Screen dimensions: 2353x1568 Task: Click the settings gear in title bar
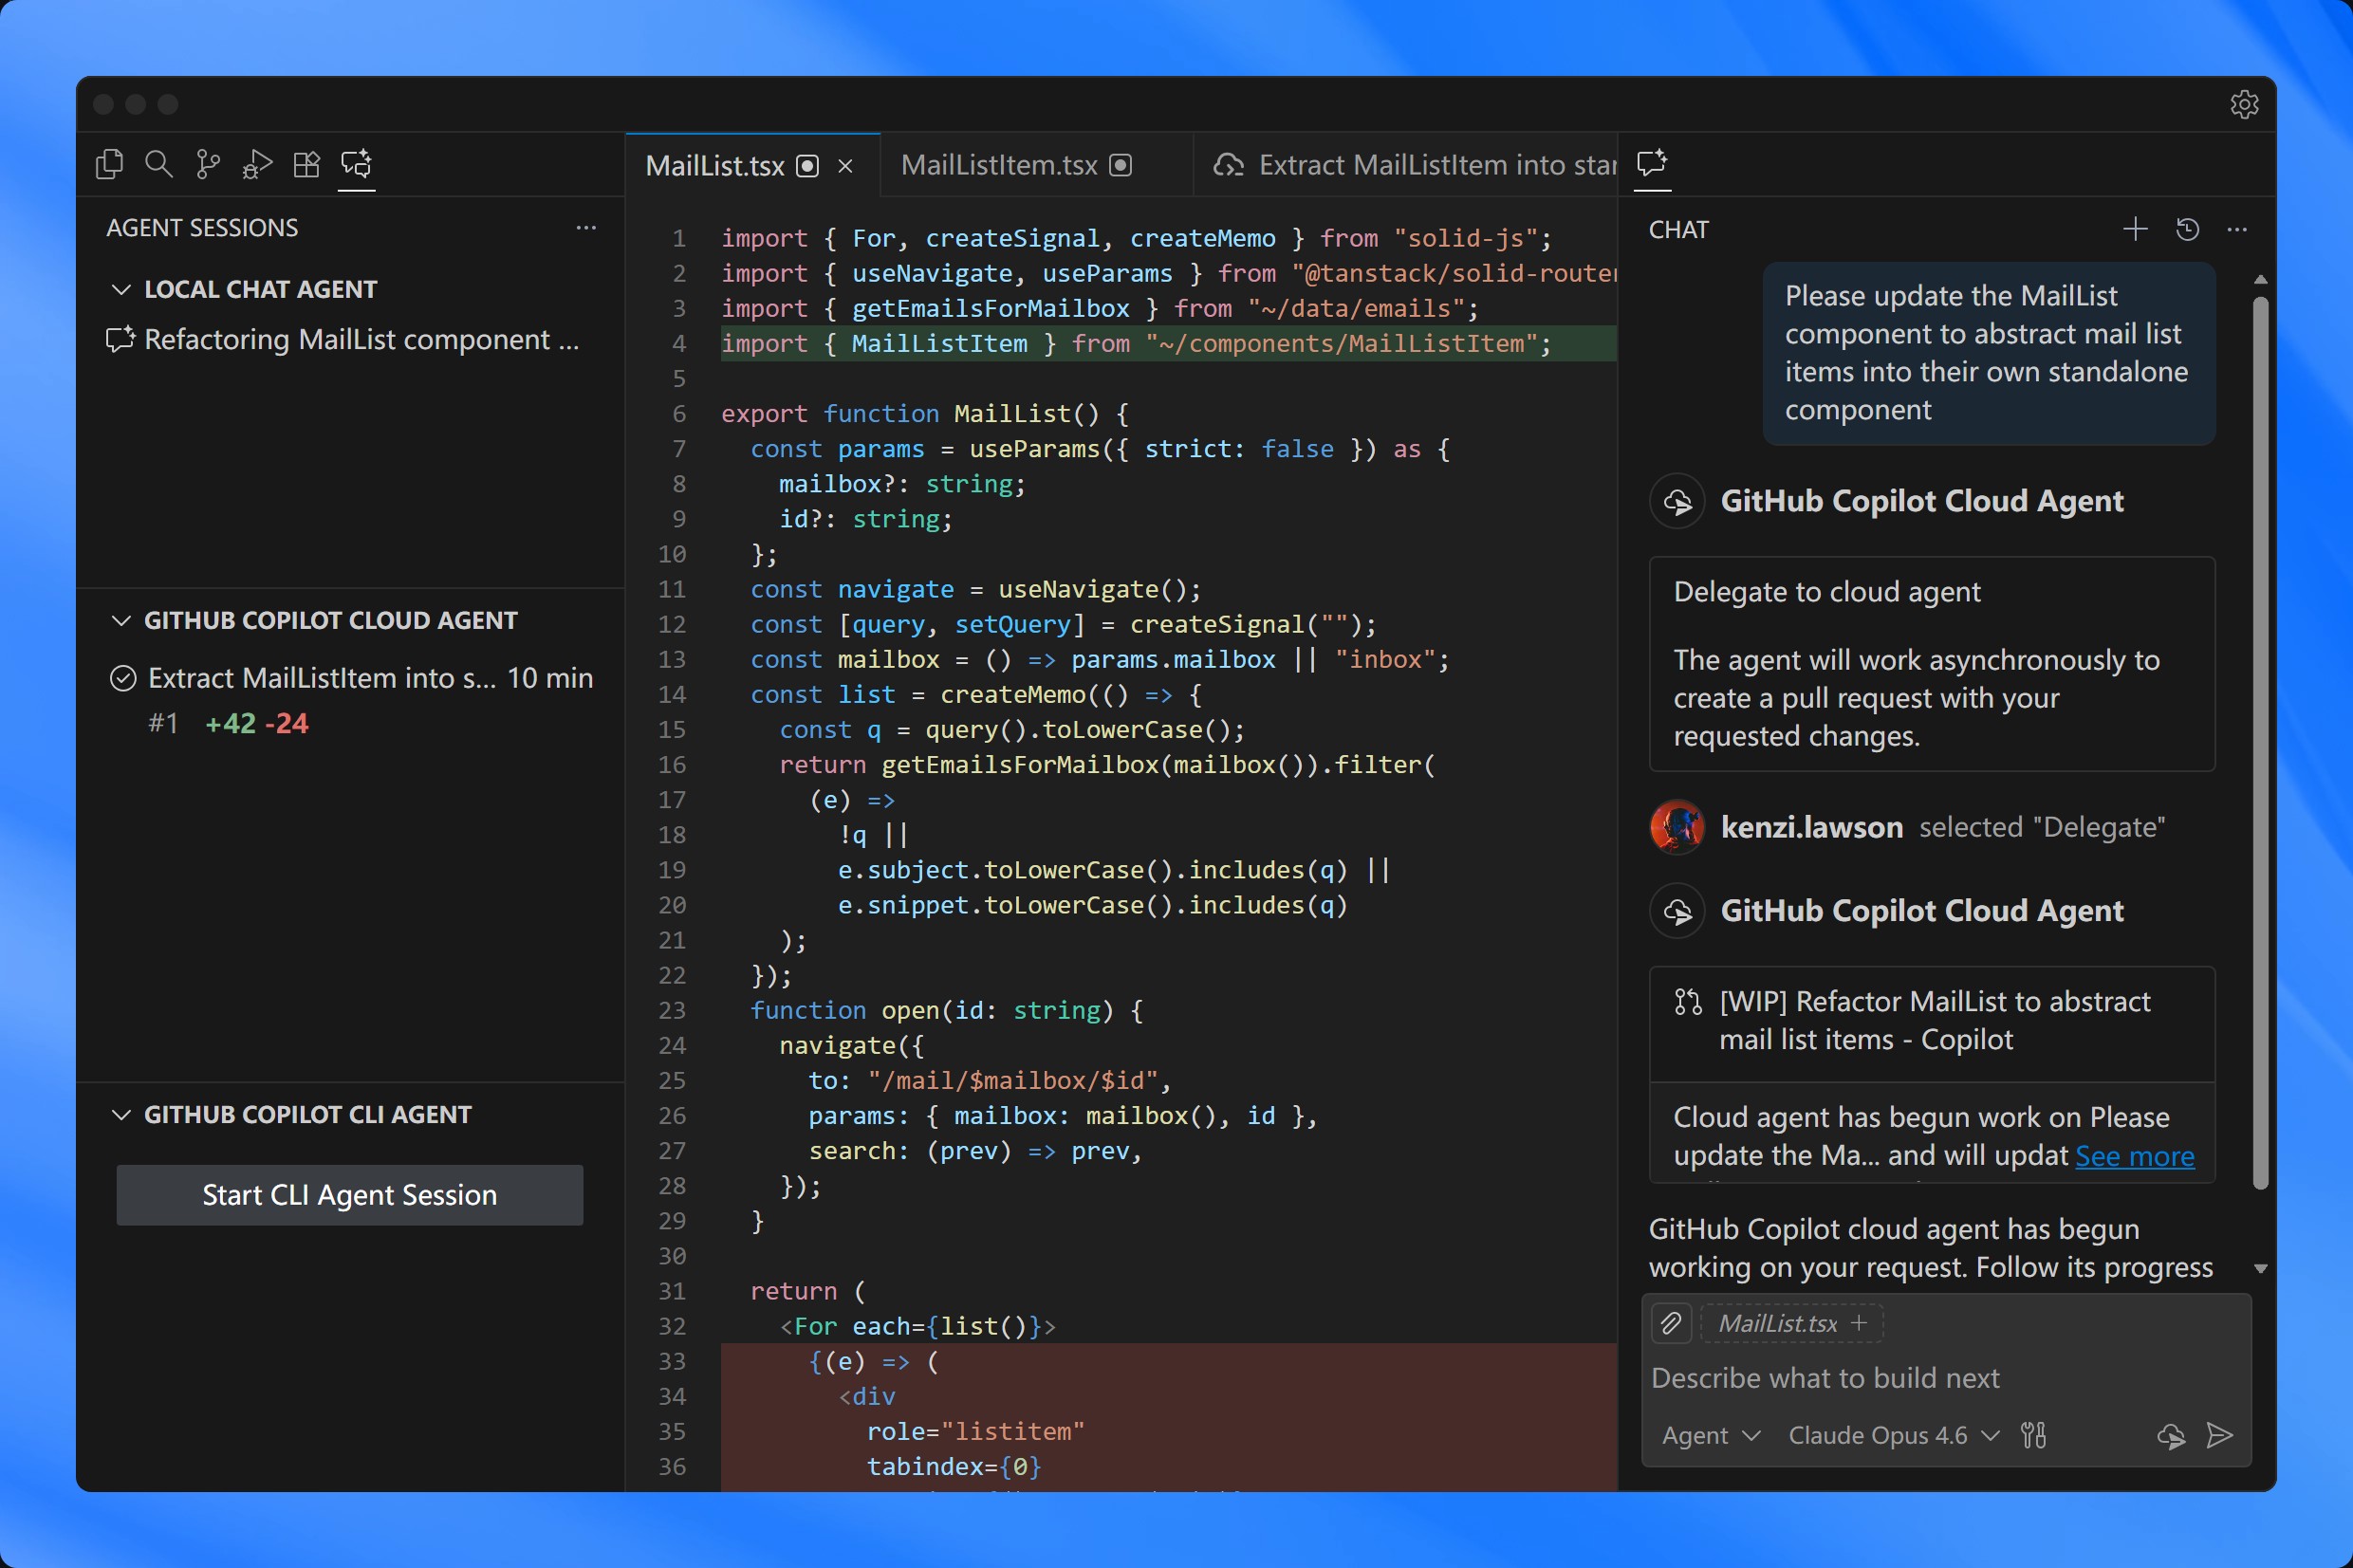[x=2244, y=104]
